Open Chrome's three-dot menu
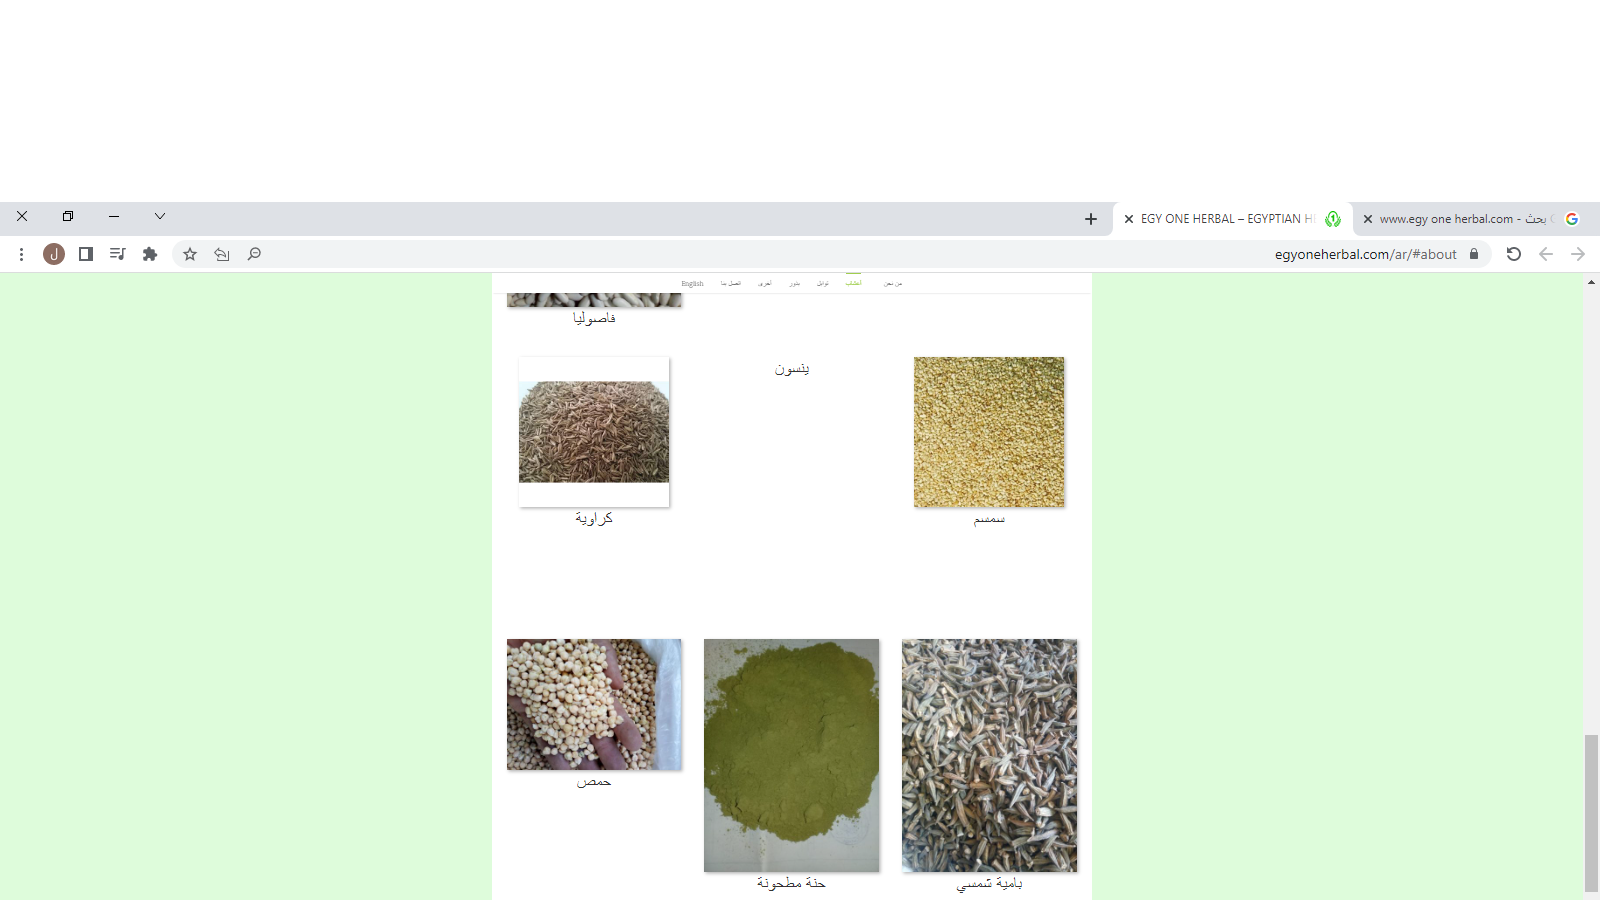 pos(21,254)
